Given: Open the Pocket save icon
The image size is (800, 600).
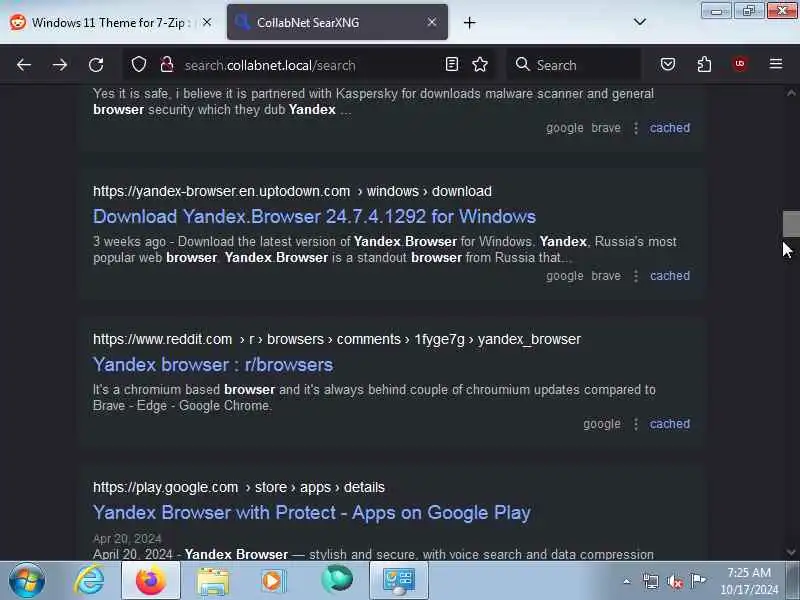Looking at the screenshot, I should 668,64.
